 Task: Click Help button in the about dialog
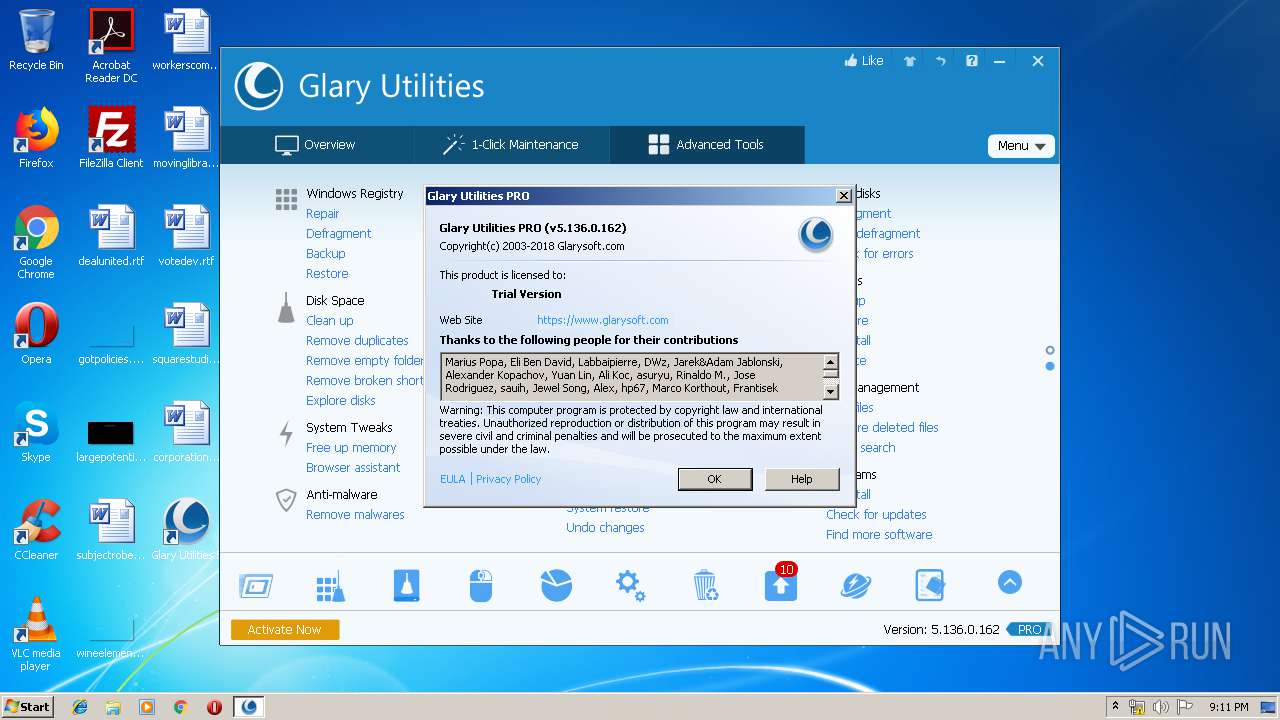(802, 479)
